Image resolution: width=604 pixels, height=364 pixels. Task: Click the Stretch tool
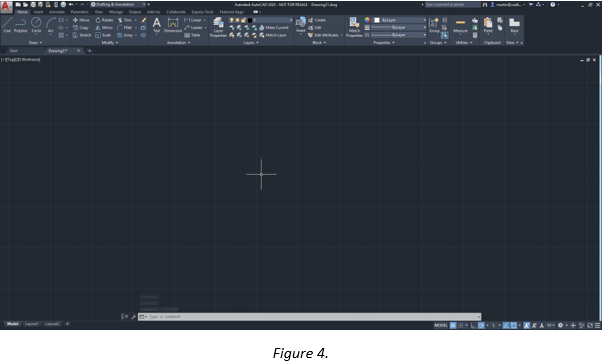tap(82, 35)
